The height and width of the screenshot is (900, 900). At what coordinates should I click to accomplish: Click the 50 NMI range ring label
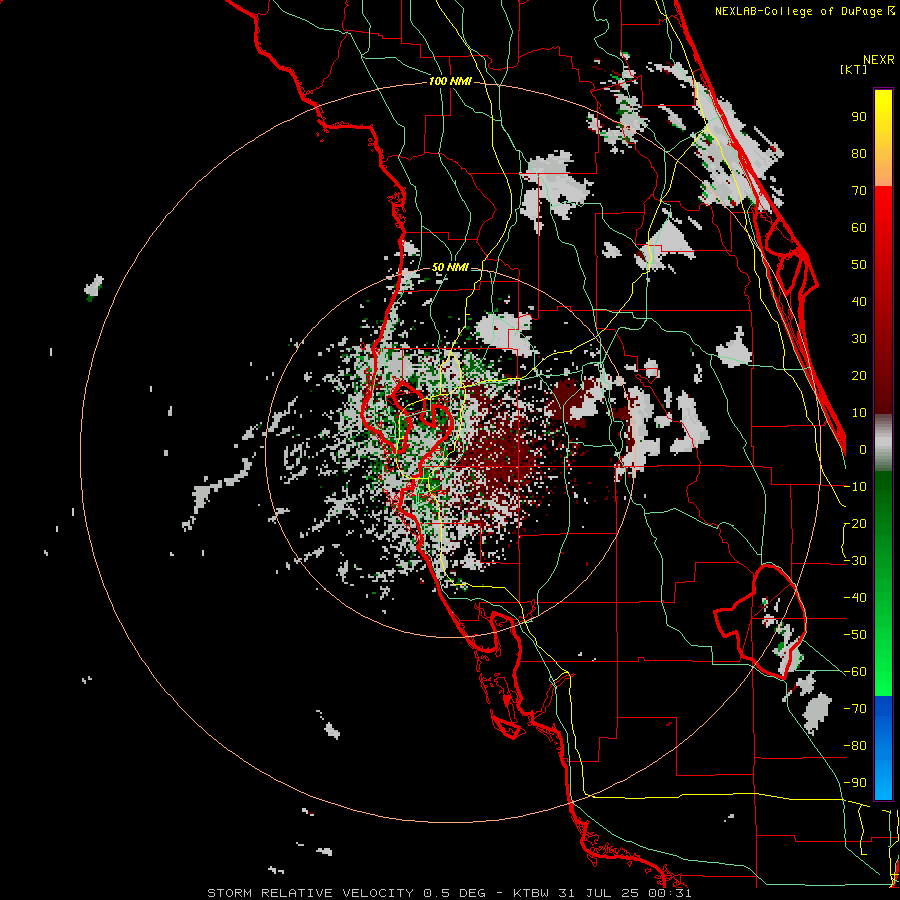point(450,267)
